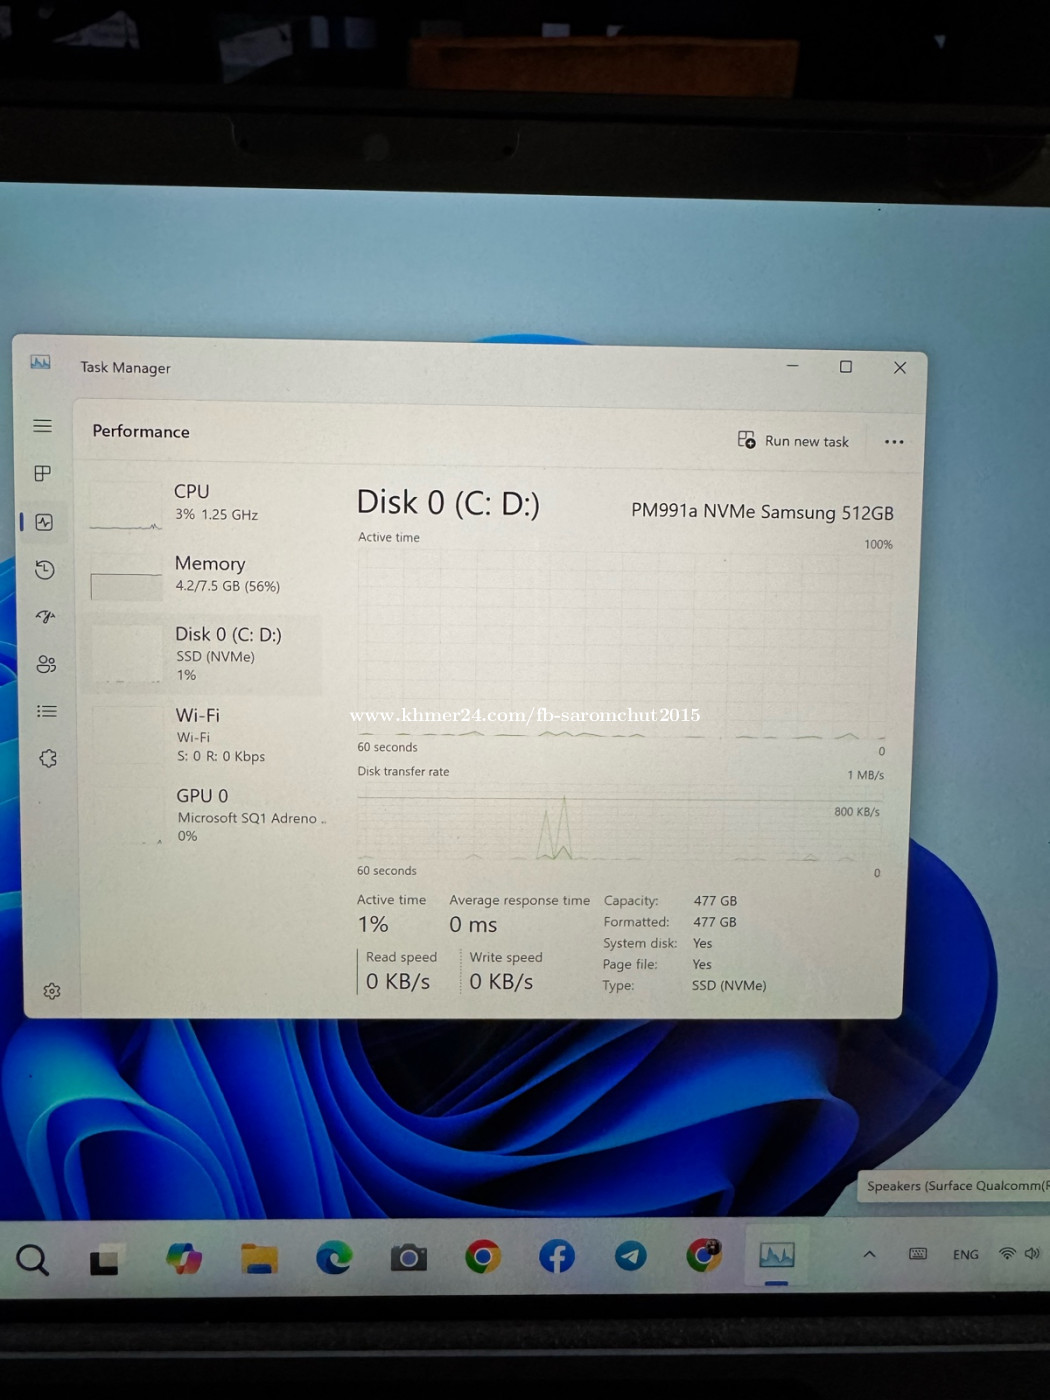Open the Processes page in sidebar
This screenshot has height=1400, width=1050.
click(x=42, y=473)
